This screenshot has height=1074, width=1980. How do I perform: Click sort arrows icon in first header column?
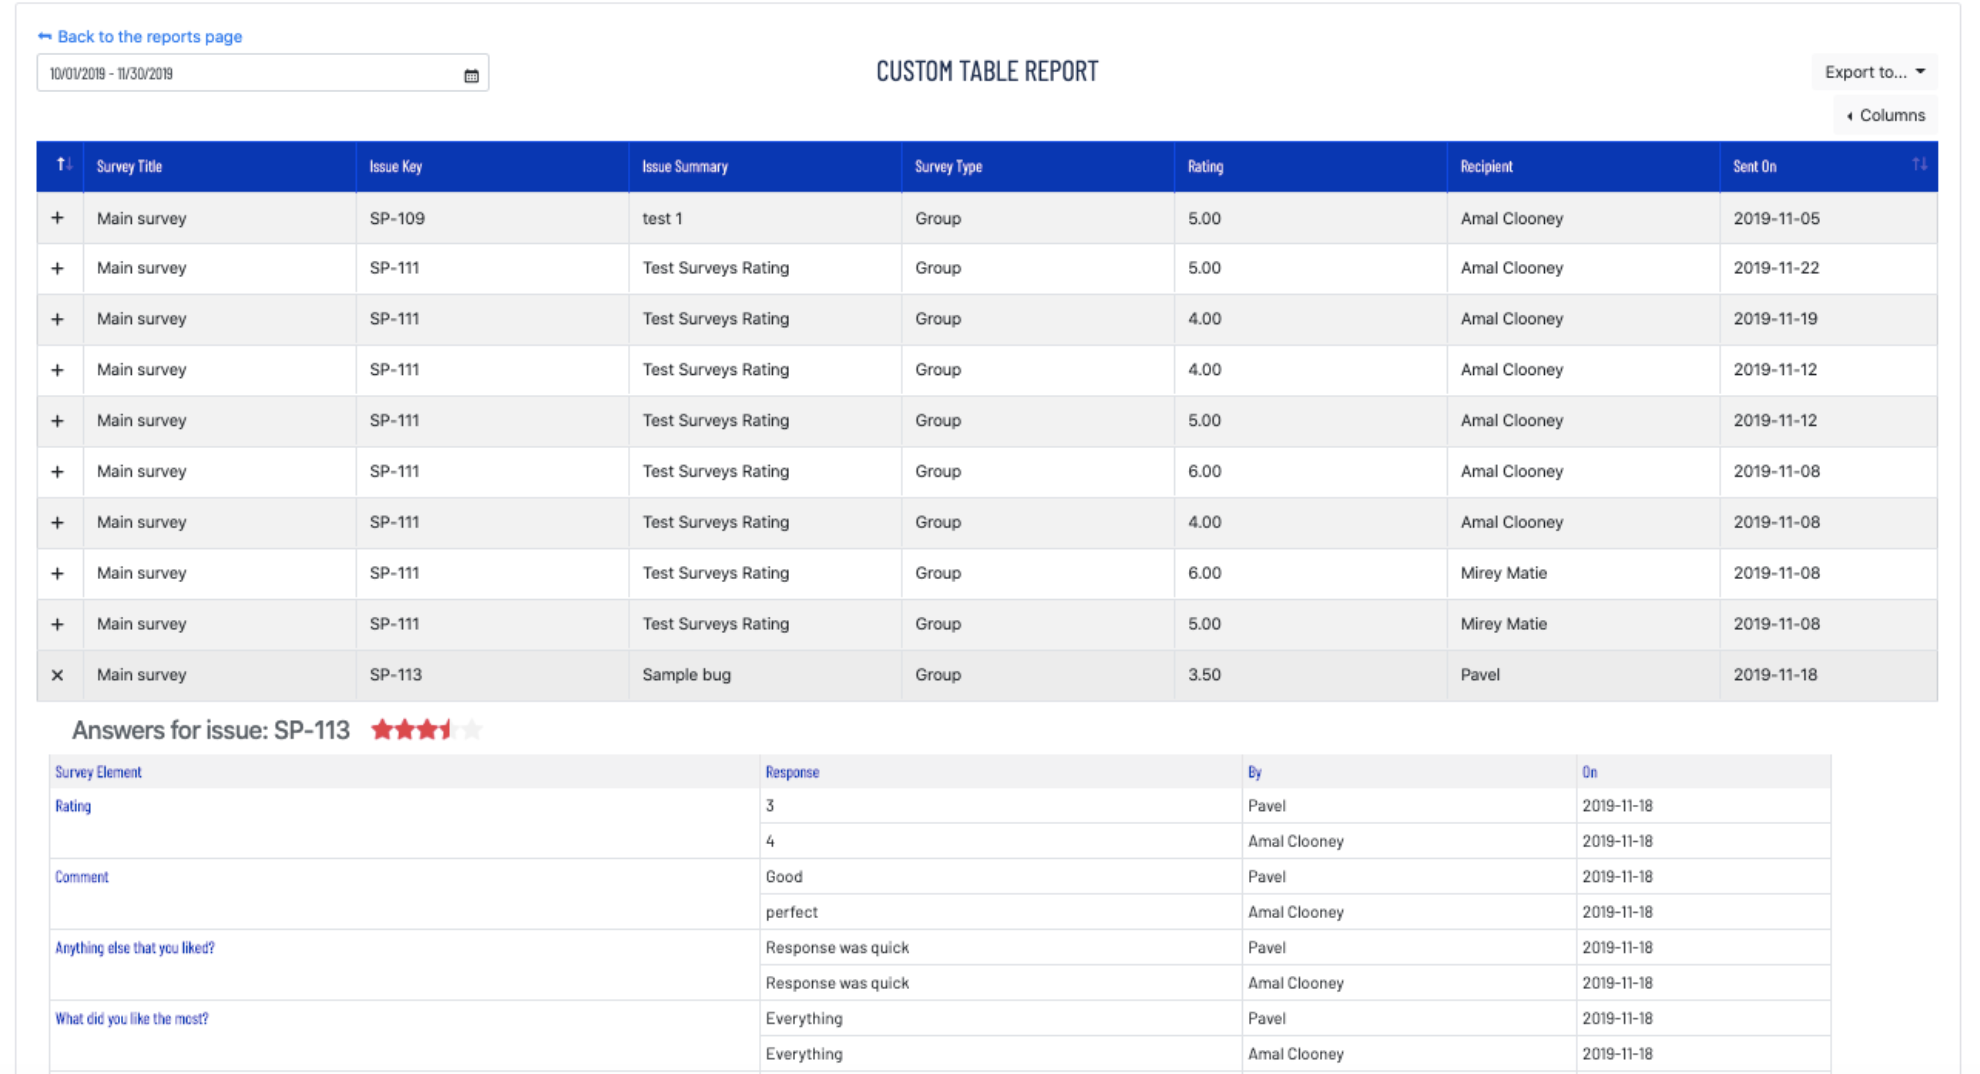pos(63,165)
